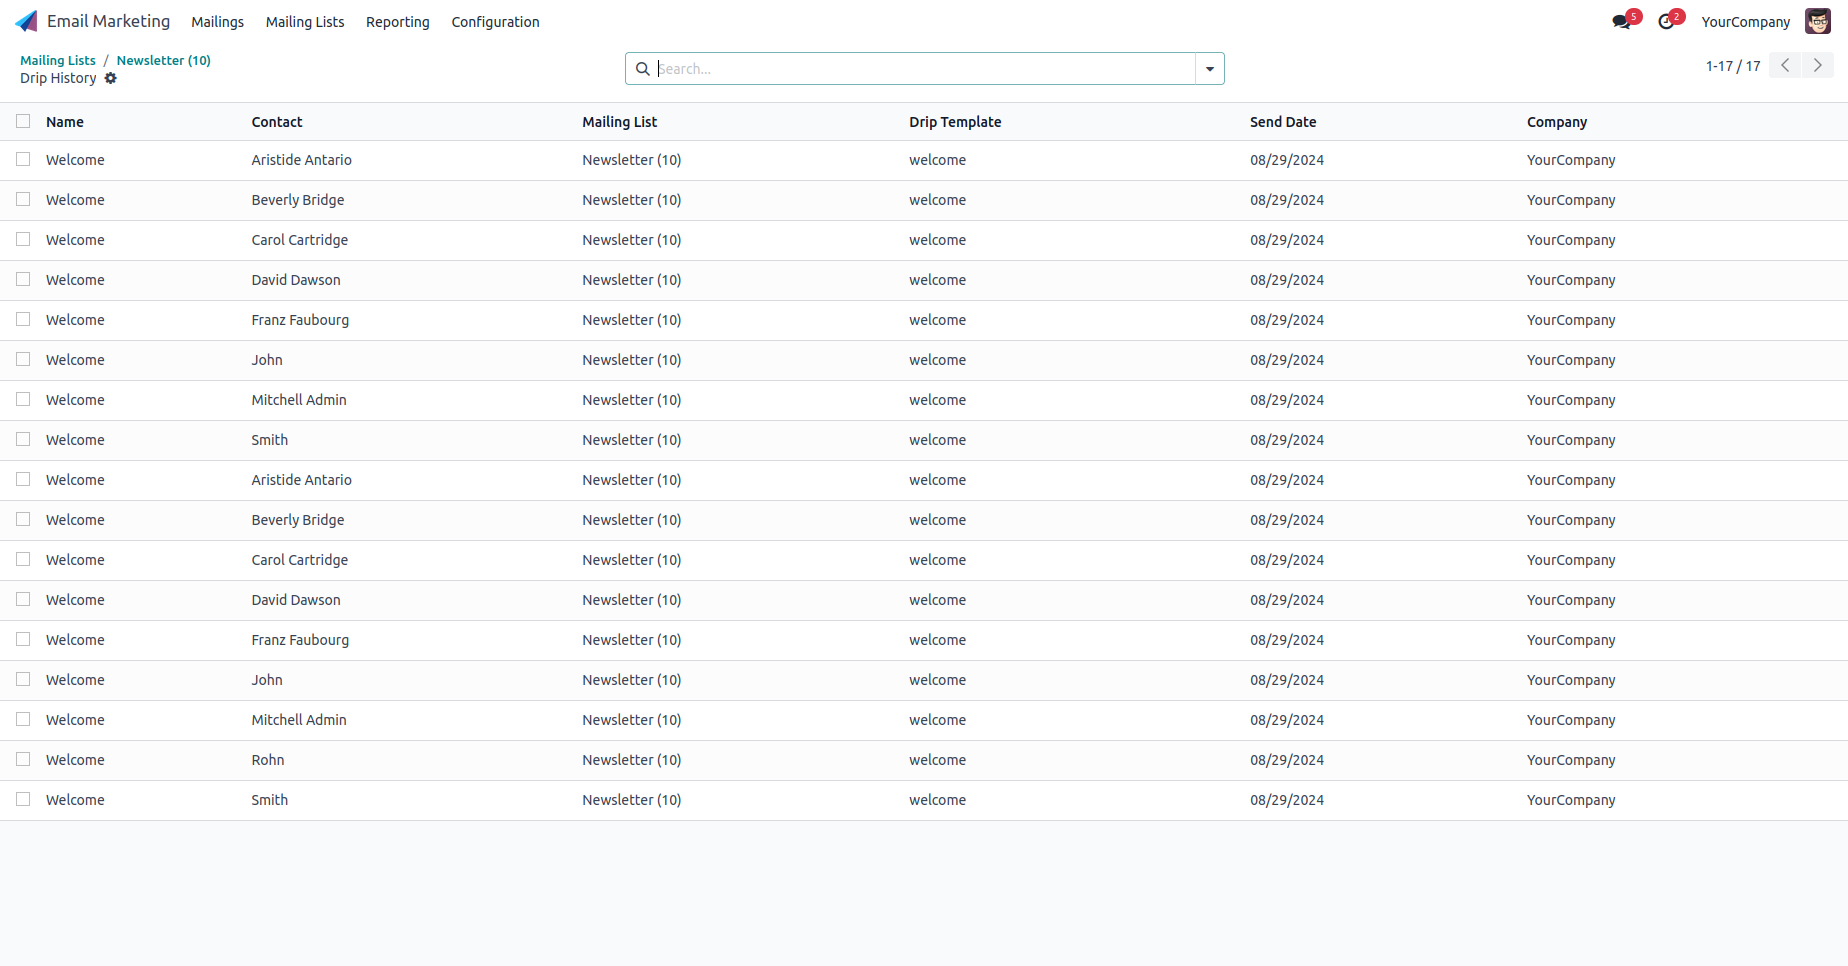
Task: Click Newsletter (10) in Rohn's row
Action: coord(632,760)
